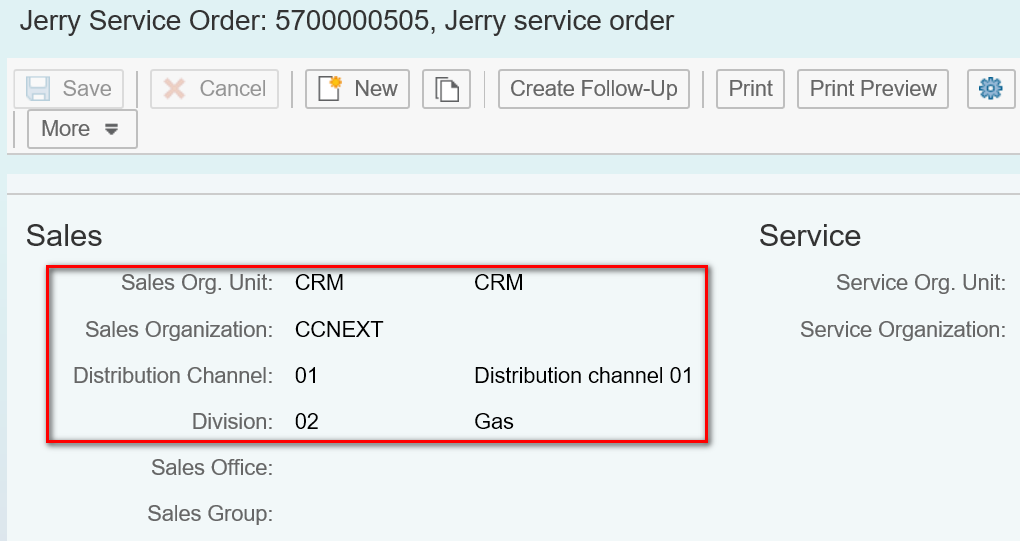Screen dimensions: 1020x541
Task: Click the Sales section heading
Action: pyautogui.click(x=64, y=235)
